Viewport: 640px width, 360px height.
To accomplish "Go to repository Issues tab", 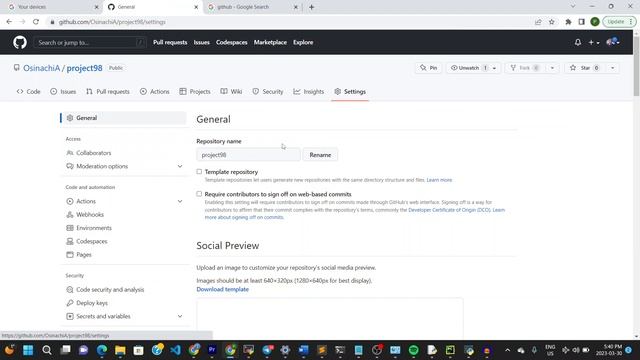I will click(63, 91).
